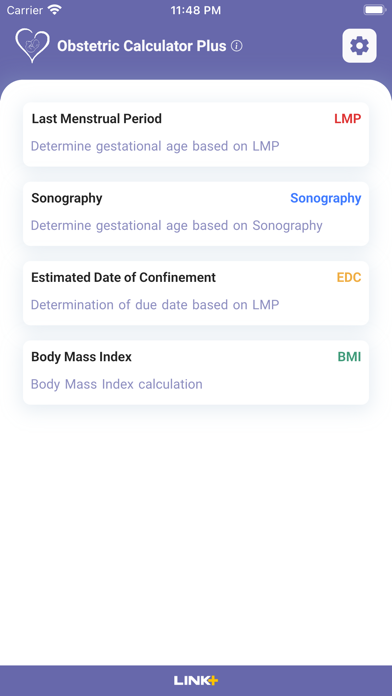Tap the info icon beside the app title

pos(237,46)
